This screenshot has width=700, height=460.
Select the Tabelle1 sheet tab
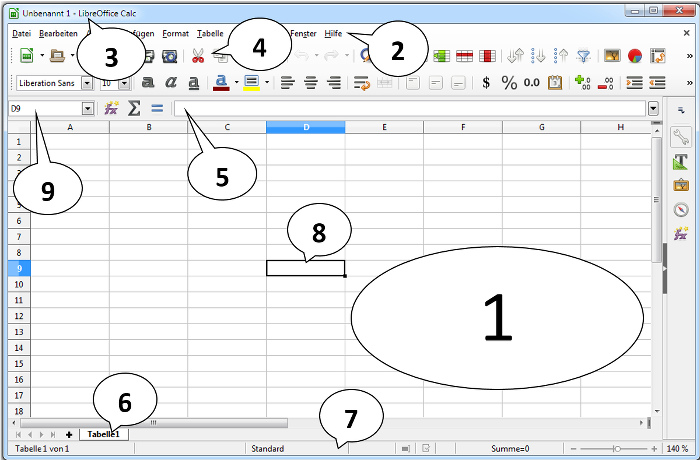click(x=102, y=435)
